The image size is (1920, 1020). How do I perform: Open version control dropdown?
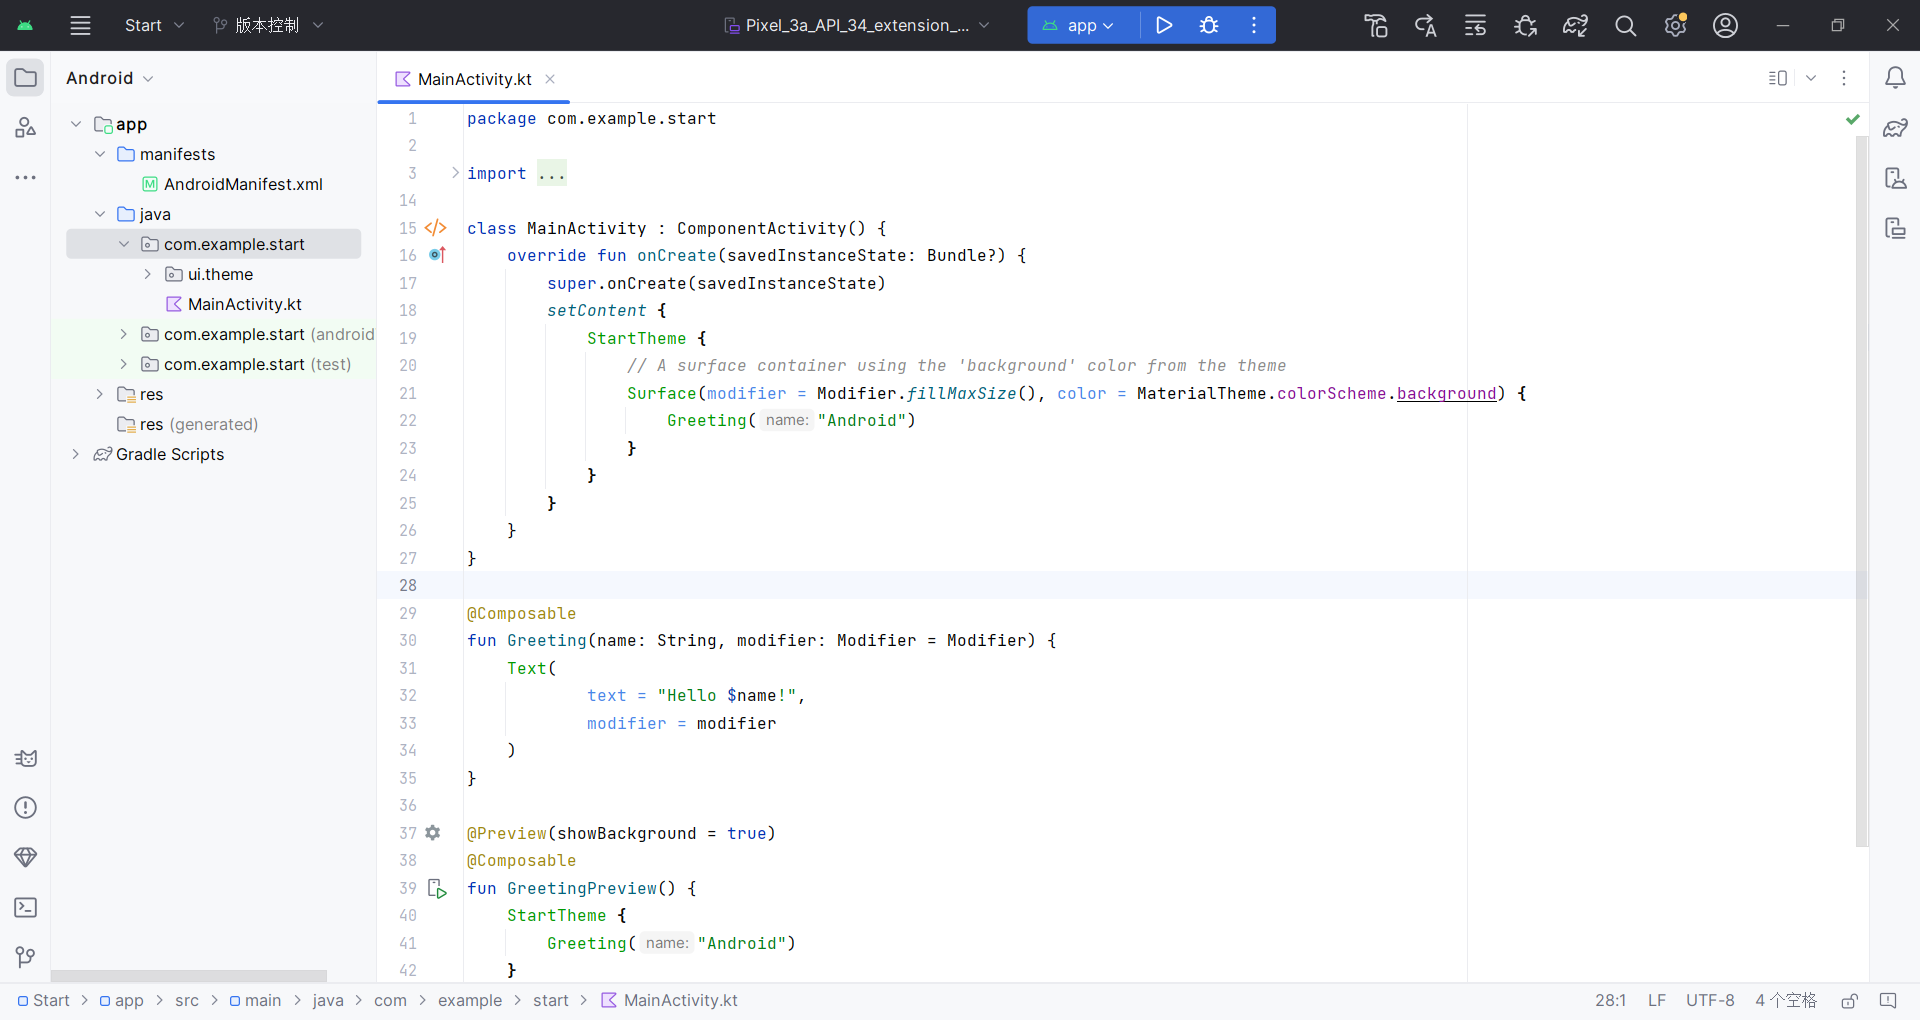click(x=268, y=26)
